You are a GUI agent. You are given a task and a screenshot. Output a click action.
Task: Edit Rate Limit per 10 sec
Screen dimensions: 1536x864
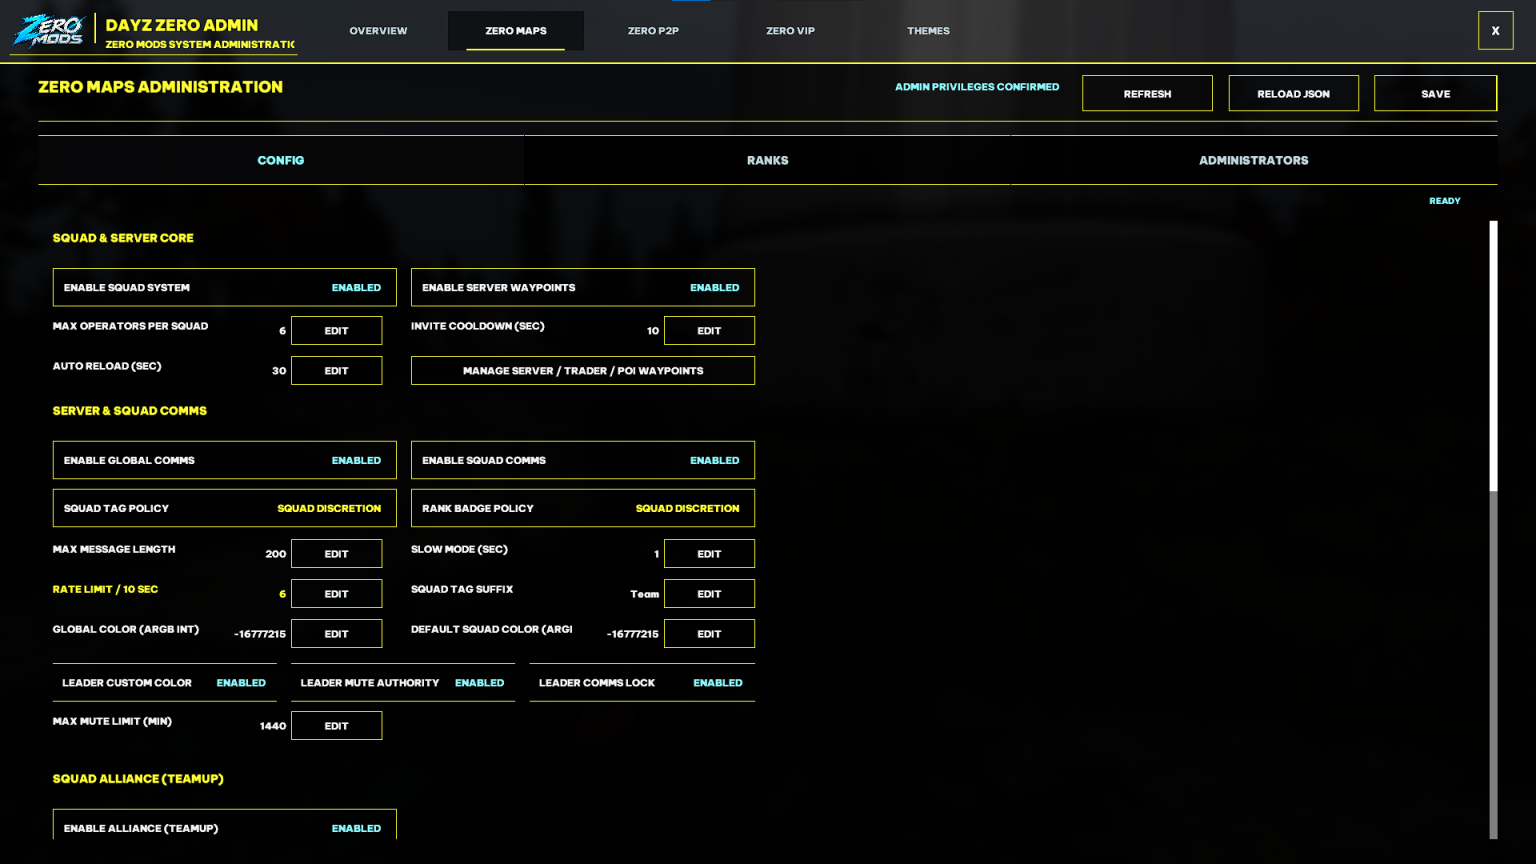coord(336,593)
